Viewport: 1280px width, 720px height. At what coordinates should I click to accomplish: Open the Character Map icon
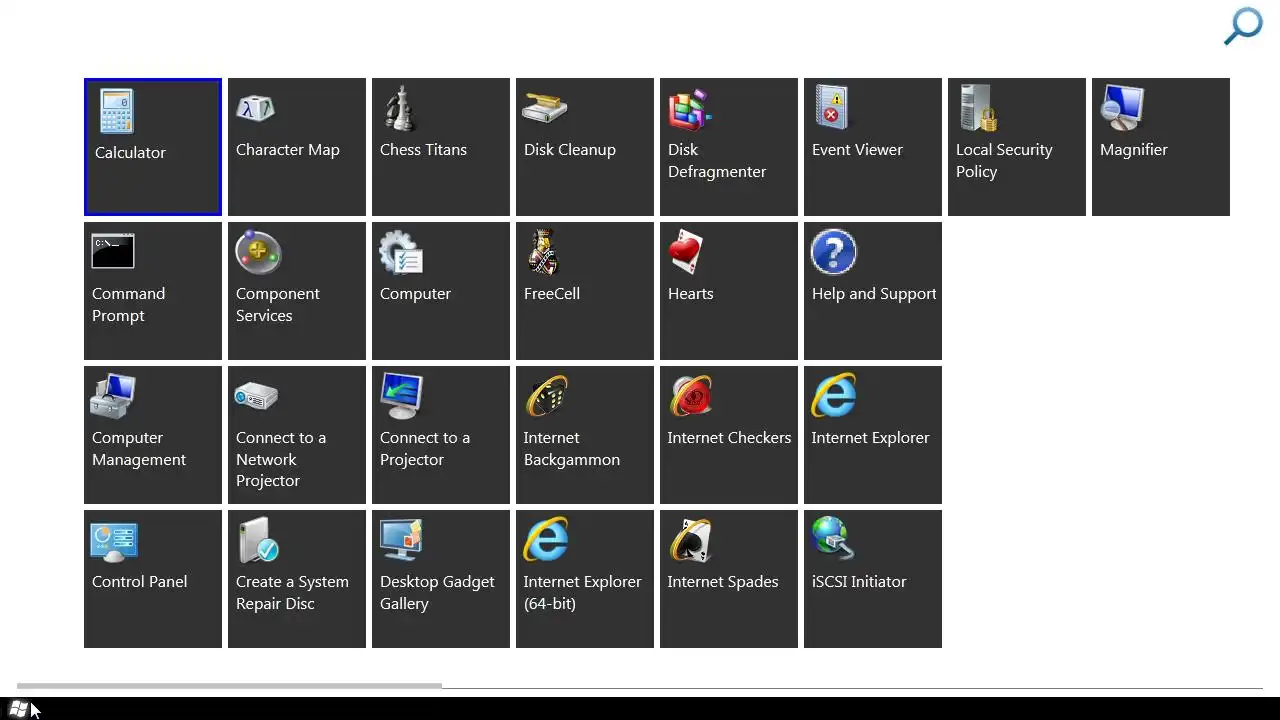(x=256, y=108)
